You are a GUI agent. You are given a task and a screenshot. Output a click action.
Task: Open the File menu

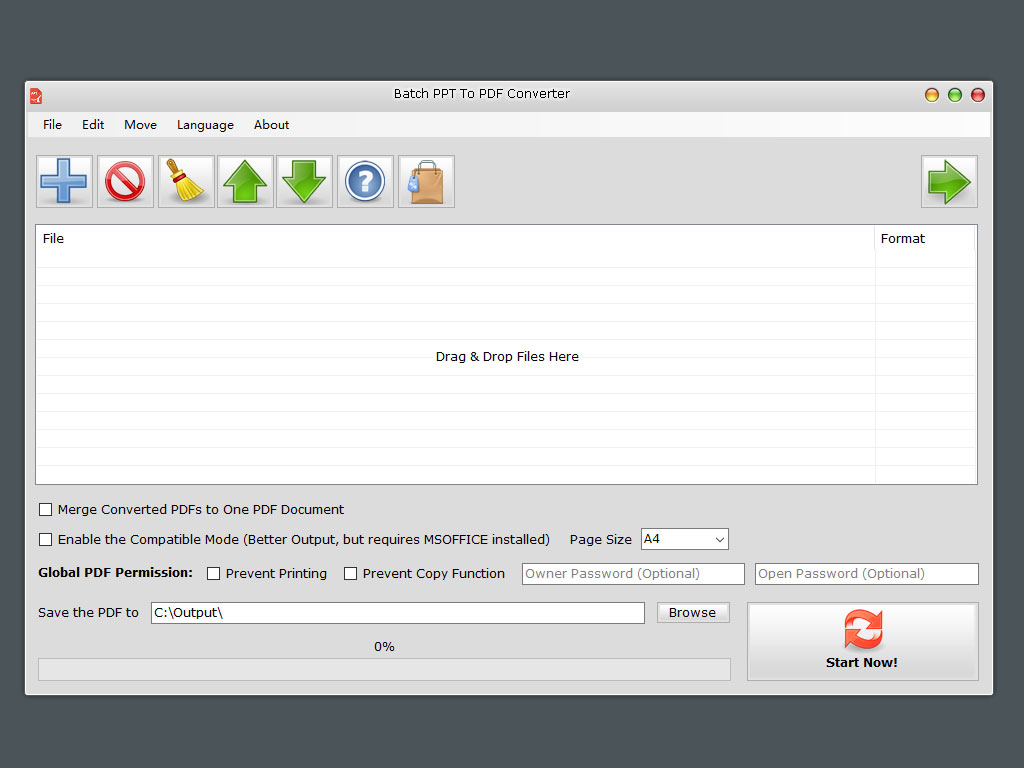(52, 125)
